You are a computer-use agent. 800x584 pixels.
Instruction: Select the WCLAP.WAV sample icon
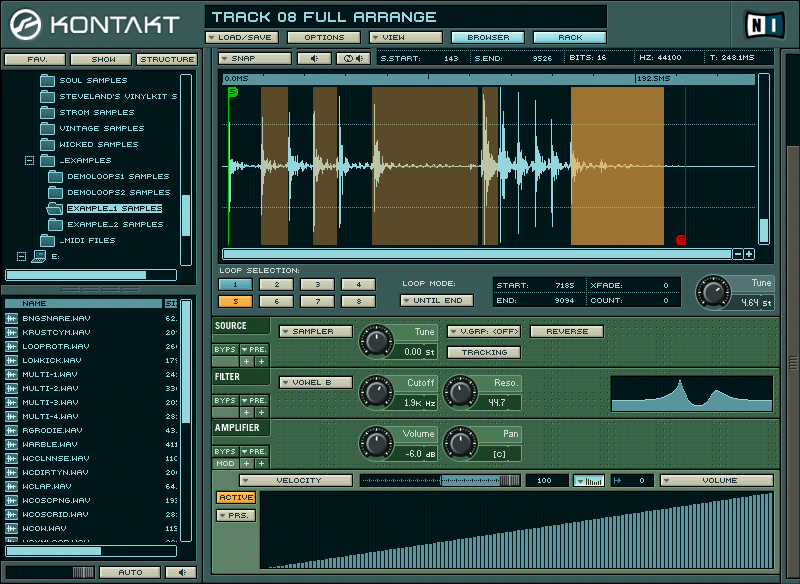click(11, 487)
